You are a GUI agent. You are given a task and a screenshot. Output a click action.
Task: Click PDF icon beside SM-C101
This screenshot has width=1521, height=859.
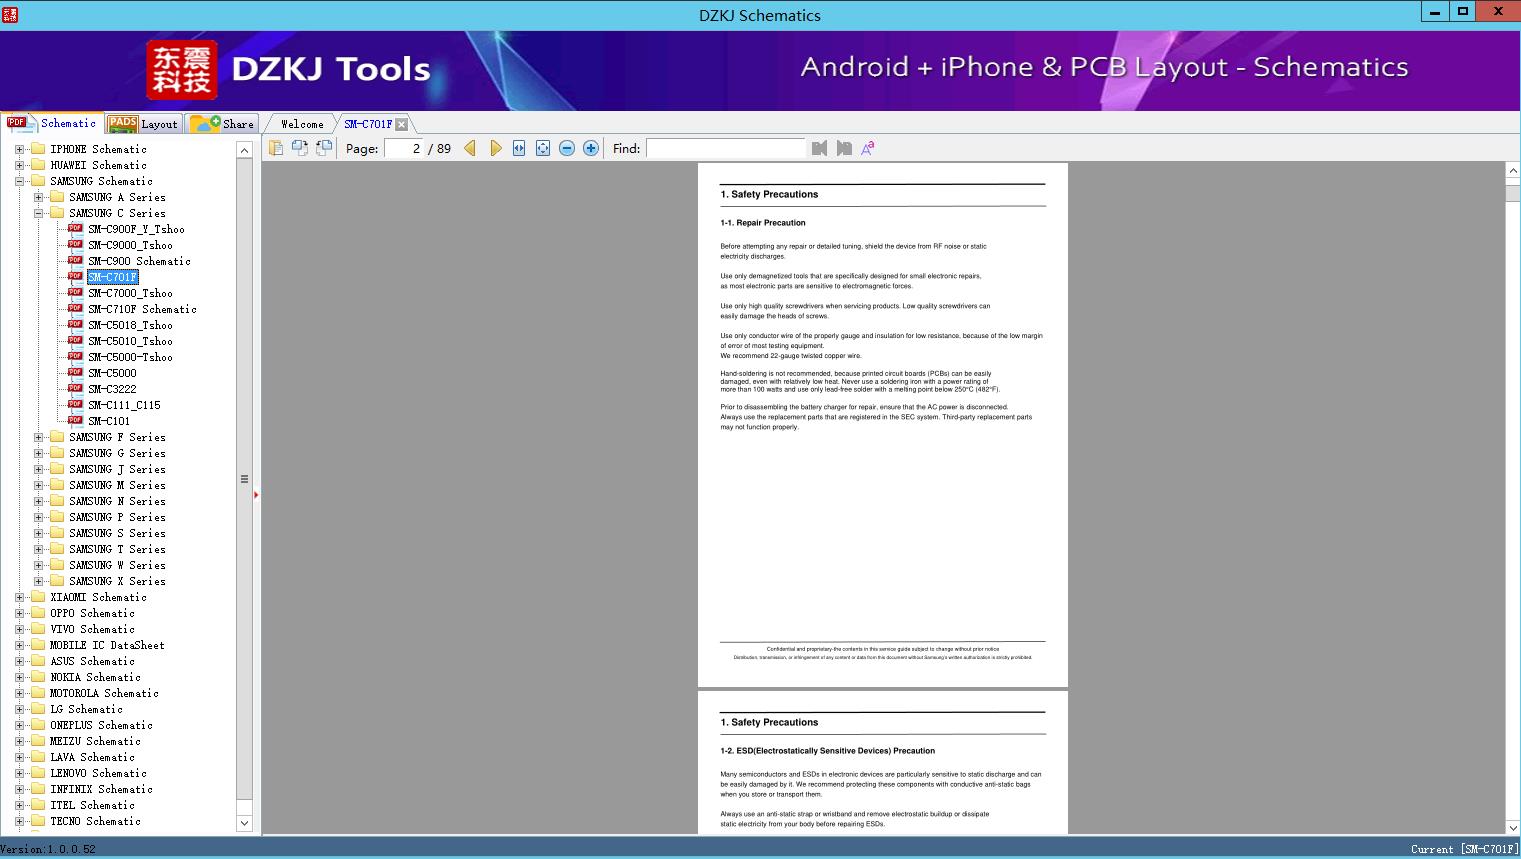(x=75, y=421)
